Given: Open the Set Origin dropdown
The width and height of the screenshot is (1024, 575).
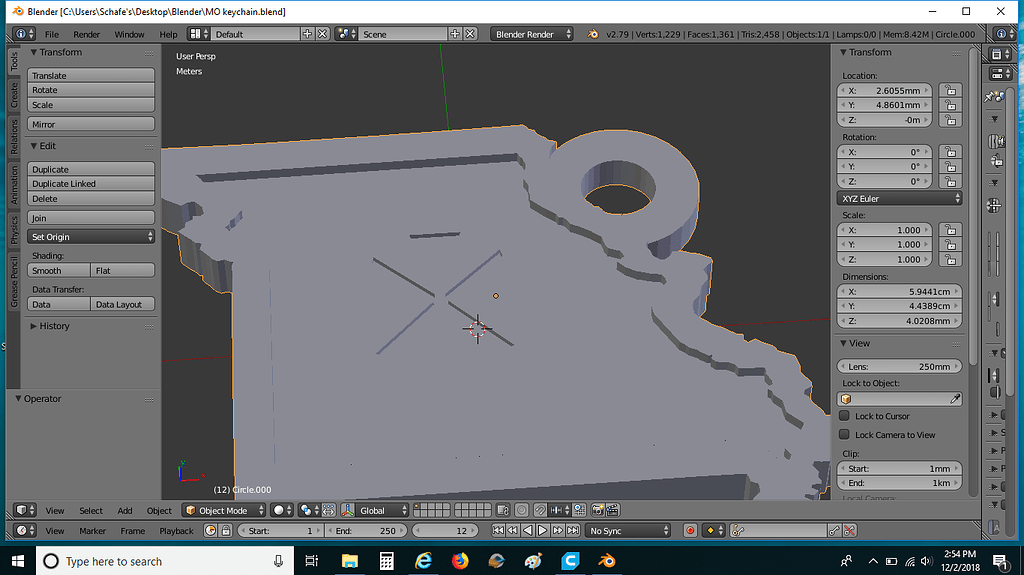Looking at the screenshot, I should [91, 237].
